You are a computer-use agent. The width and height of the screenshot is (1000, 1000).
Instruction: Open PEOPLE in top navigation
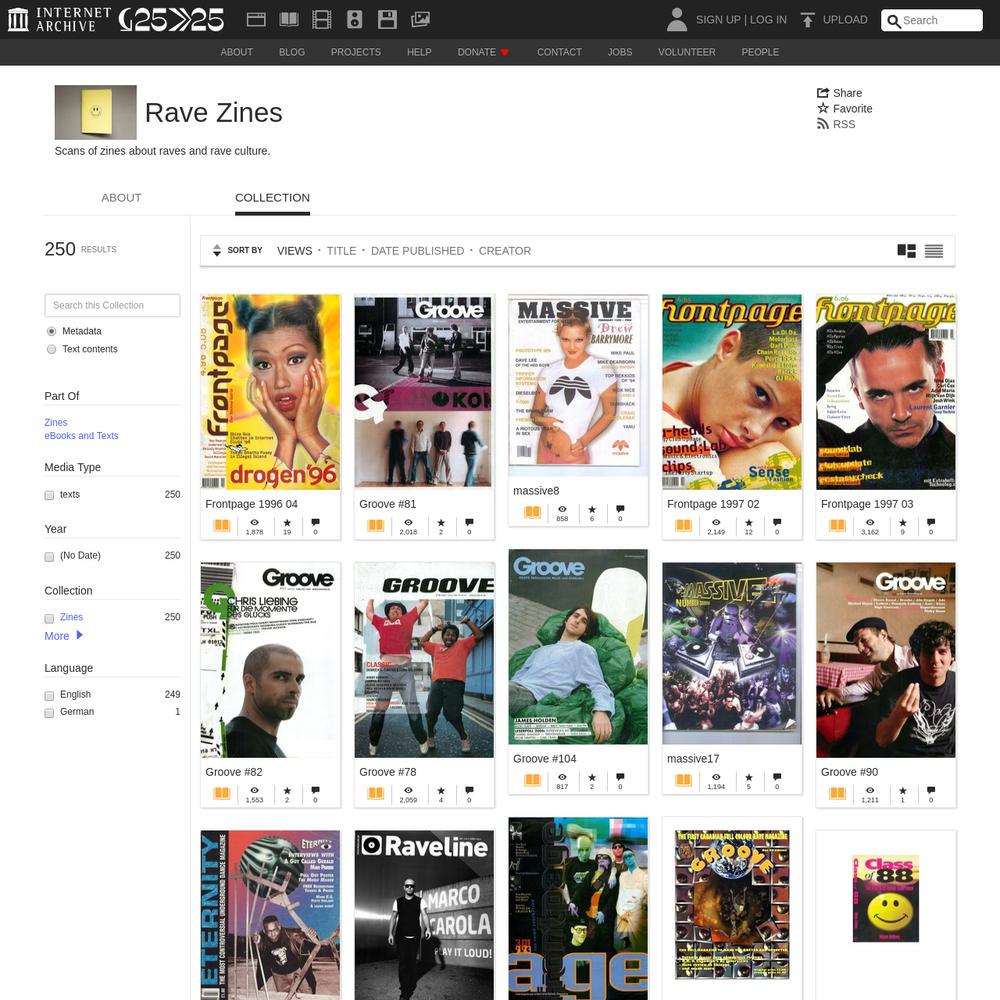click(x=760, y=52)
